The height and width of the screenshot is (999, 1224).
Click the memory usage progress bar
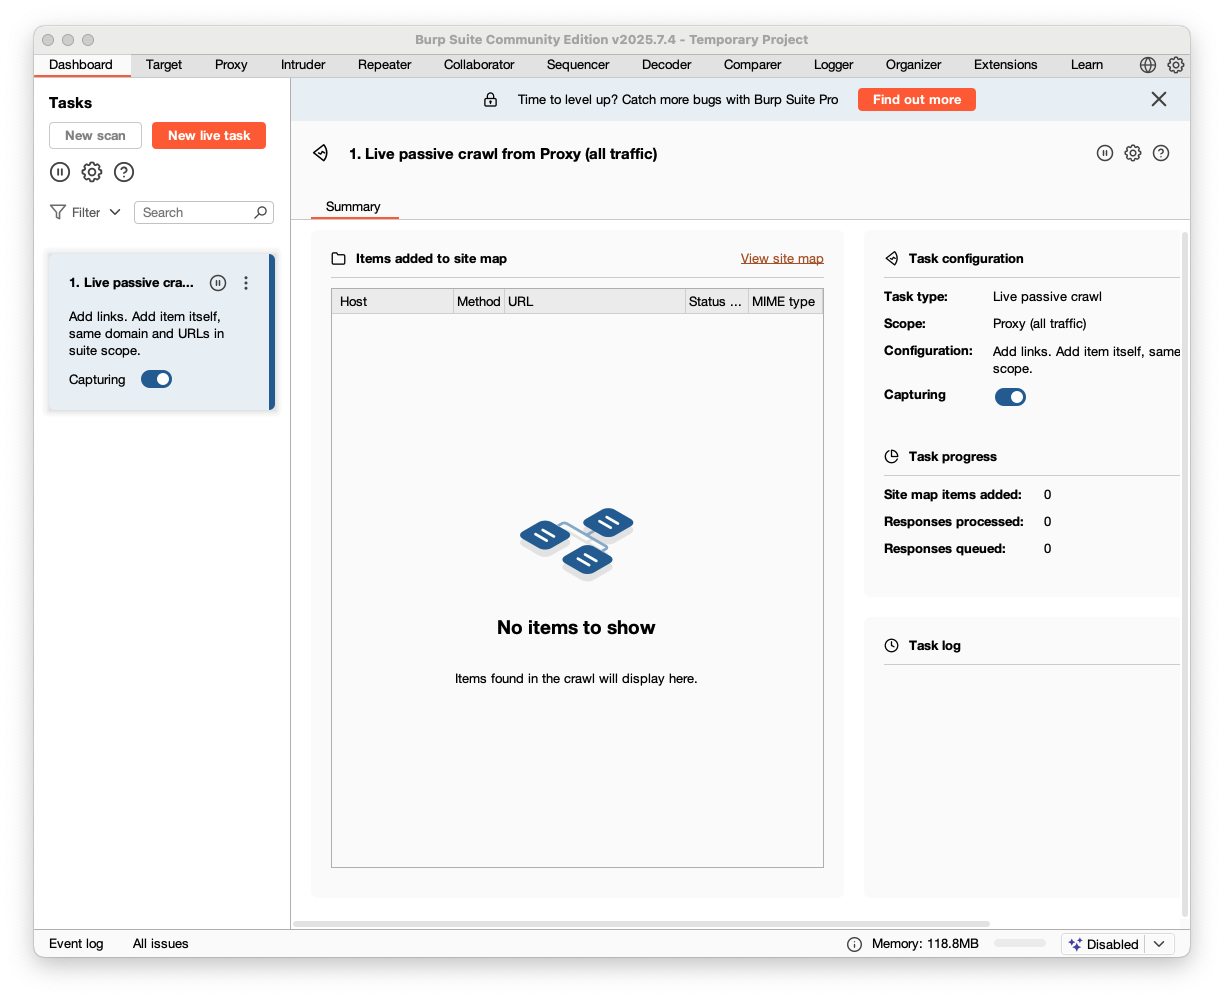(x=1020, y=944)
